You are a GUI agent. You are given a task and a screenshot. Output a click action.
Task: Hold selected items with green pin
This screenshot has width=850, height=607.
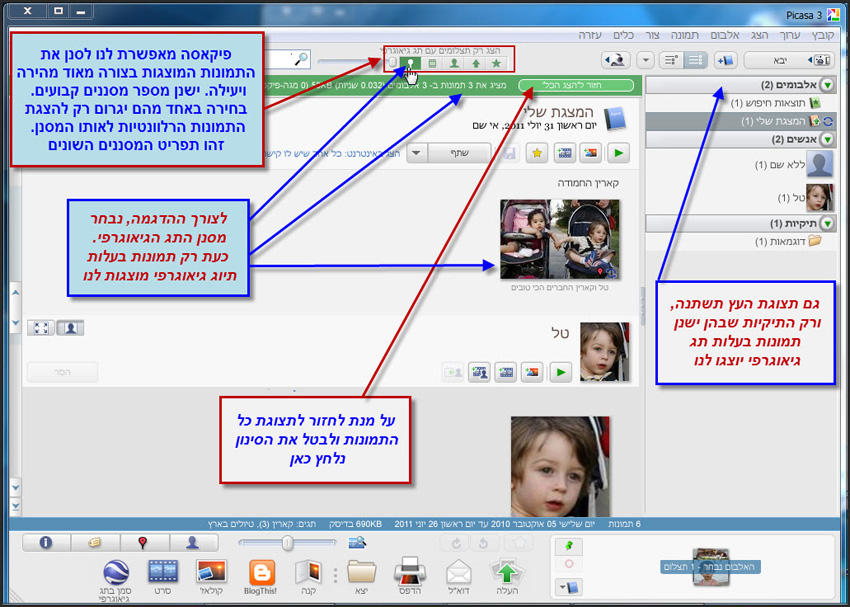pyautogui.click(x=569, y=546)
